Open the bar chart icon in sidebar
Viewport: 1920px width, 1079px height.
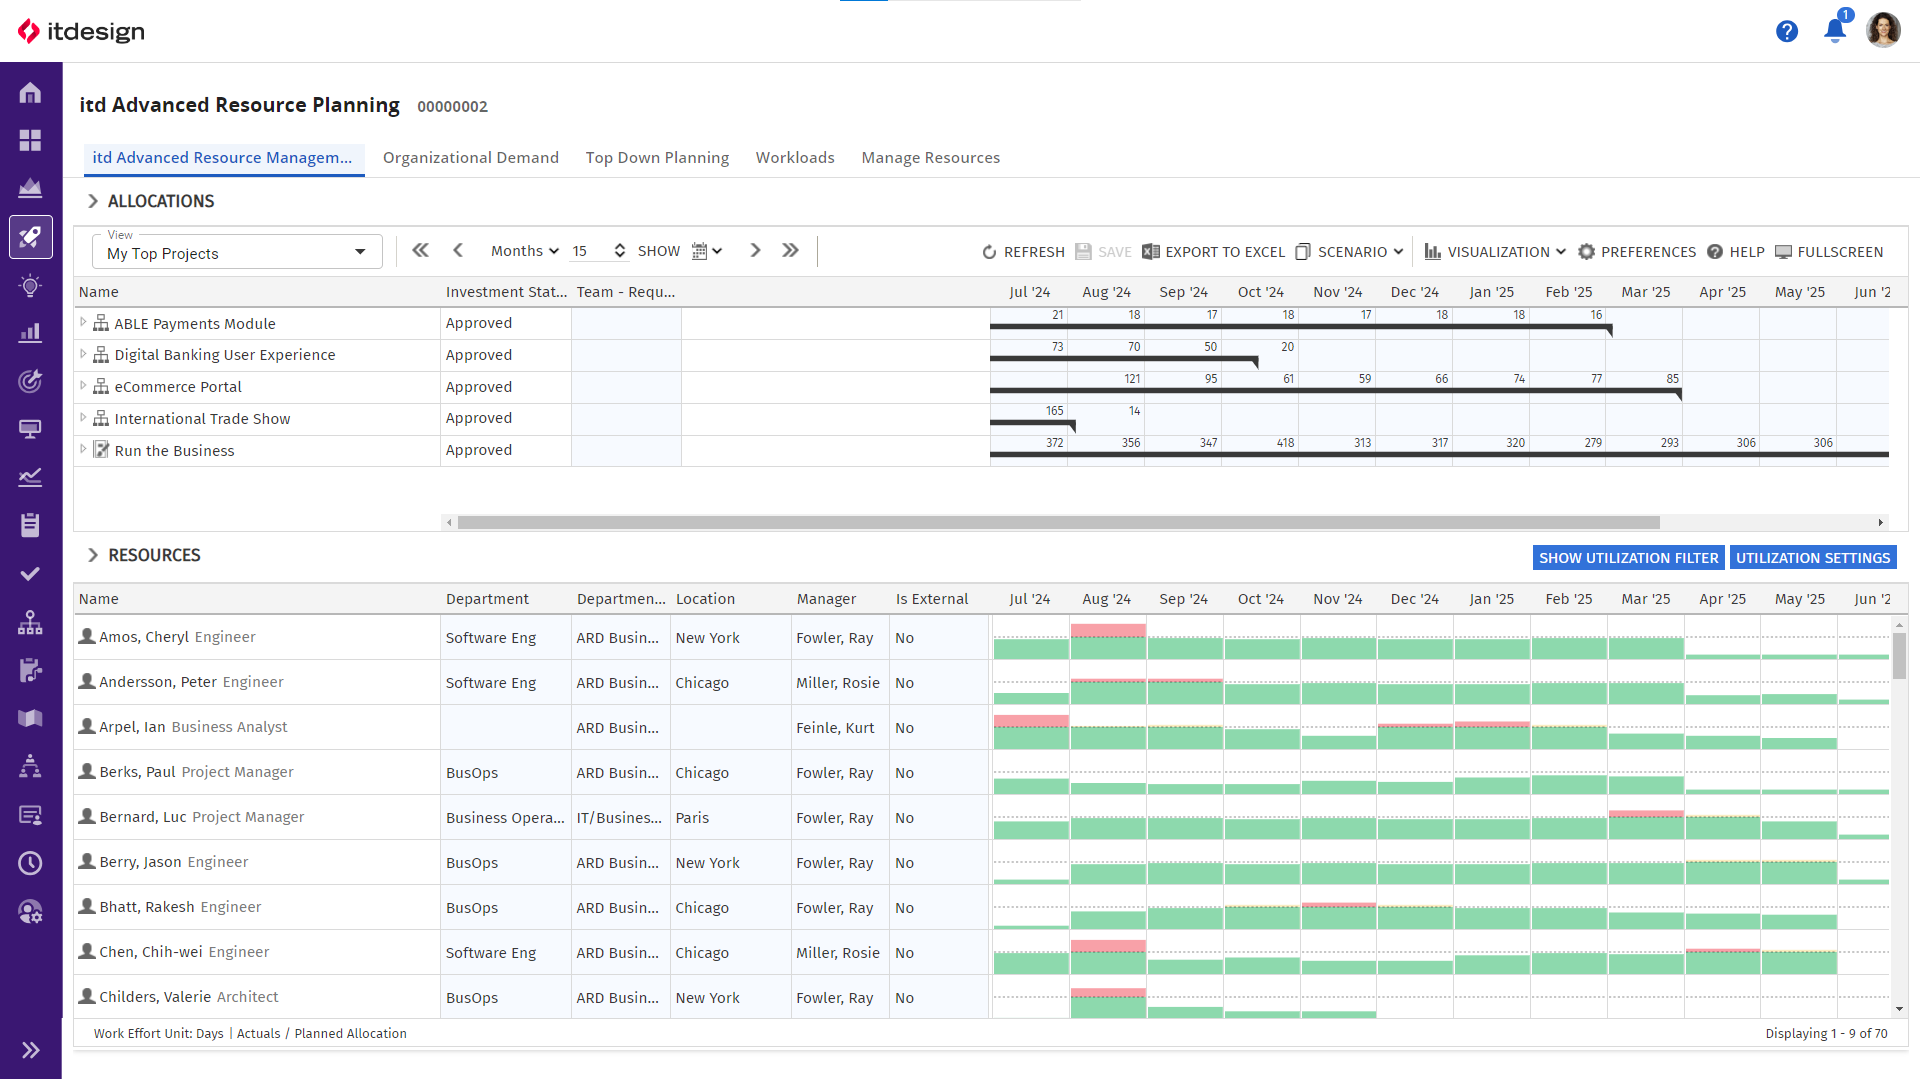click(x=30, y=333)
